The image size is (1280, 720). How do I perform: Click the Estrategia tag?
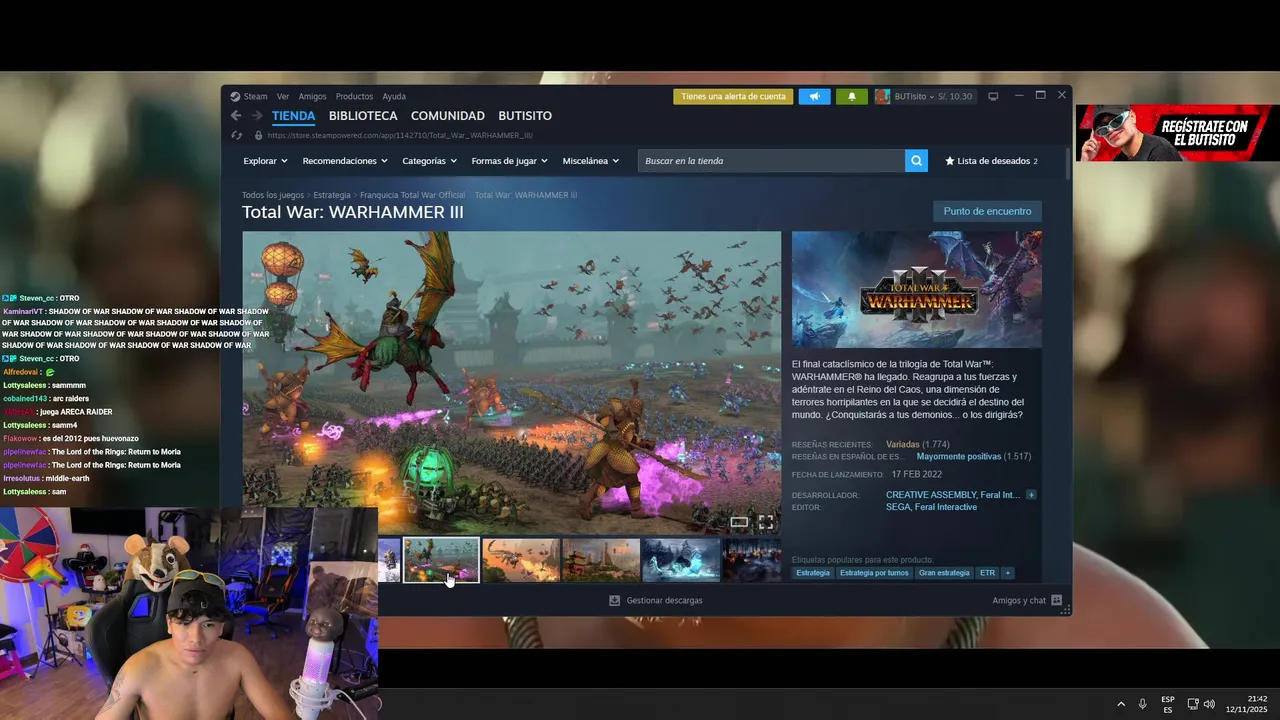[x=813, y=573]
